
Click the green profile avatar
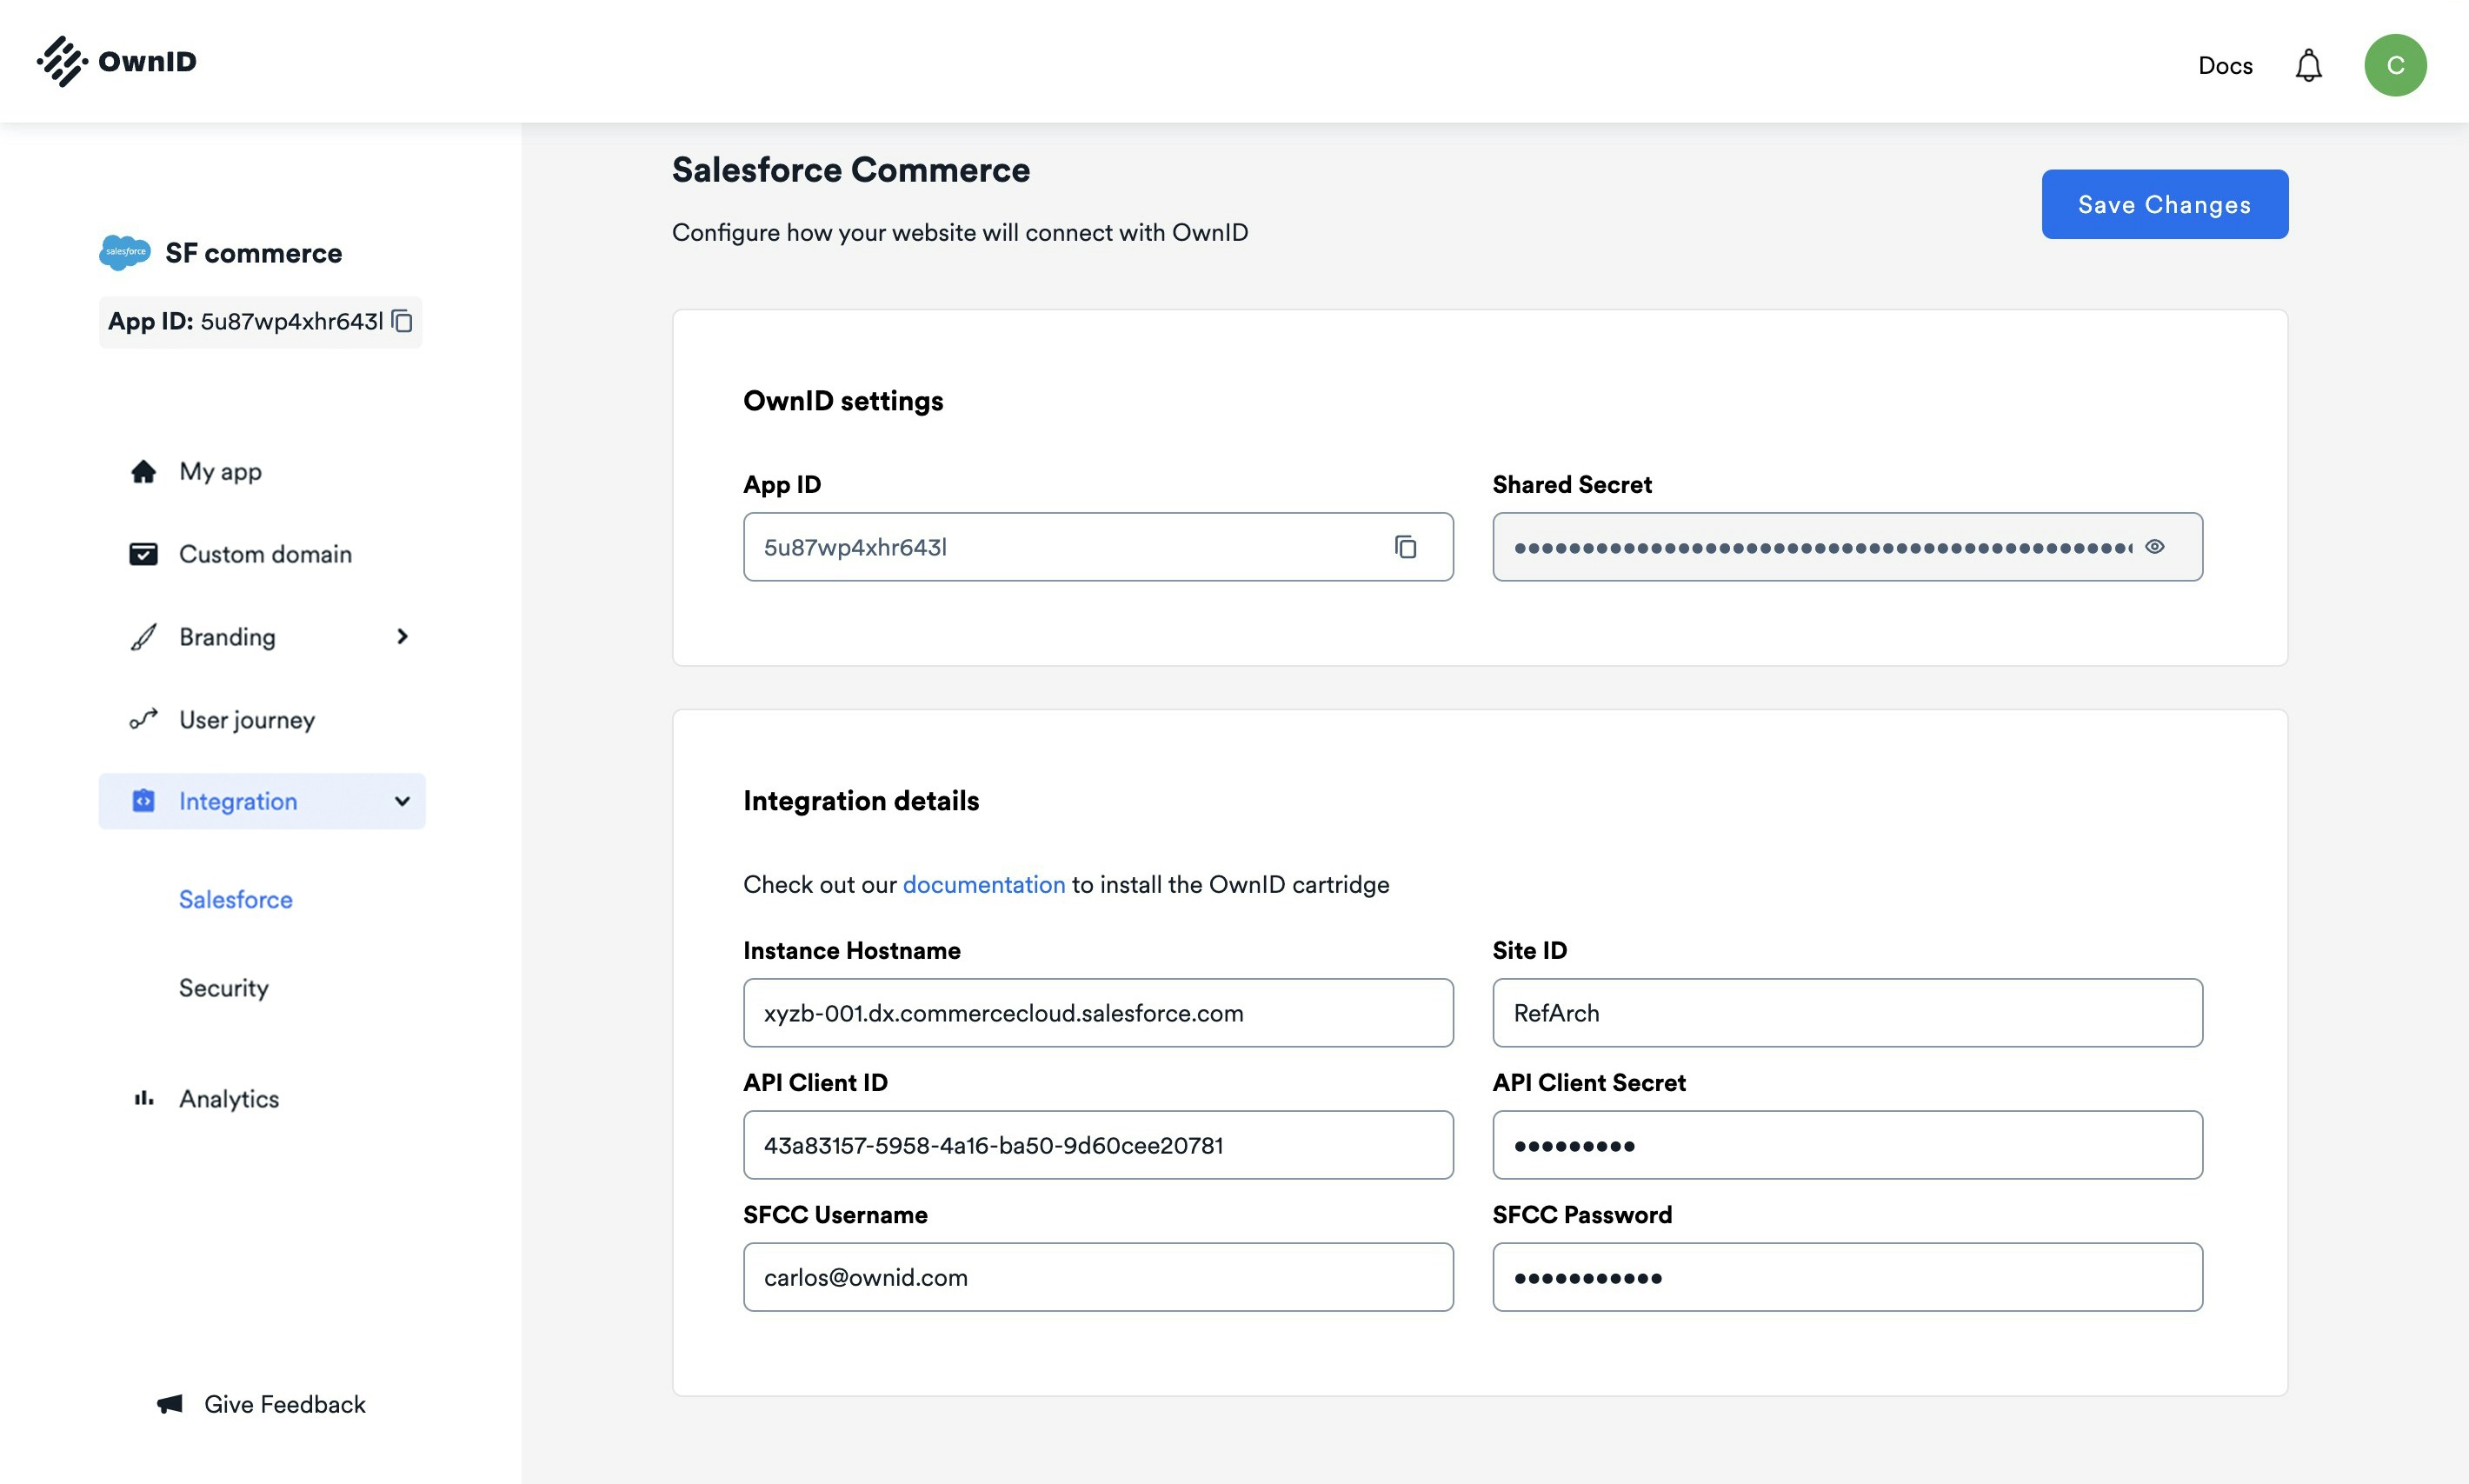click(x=2394, y=64)
